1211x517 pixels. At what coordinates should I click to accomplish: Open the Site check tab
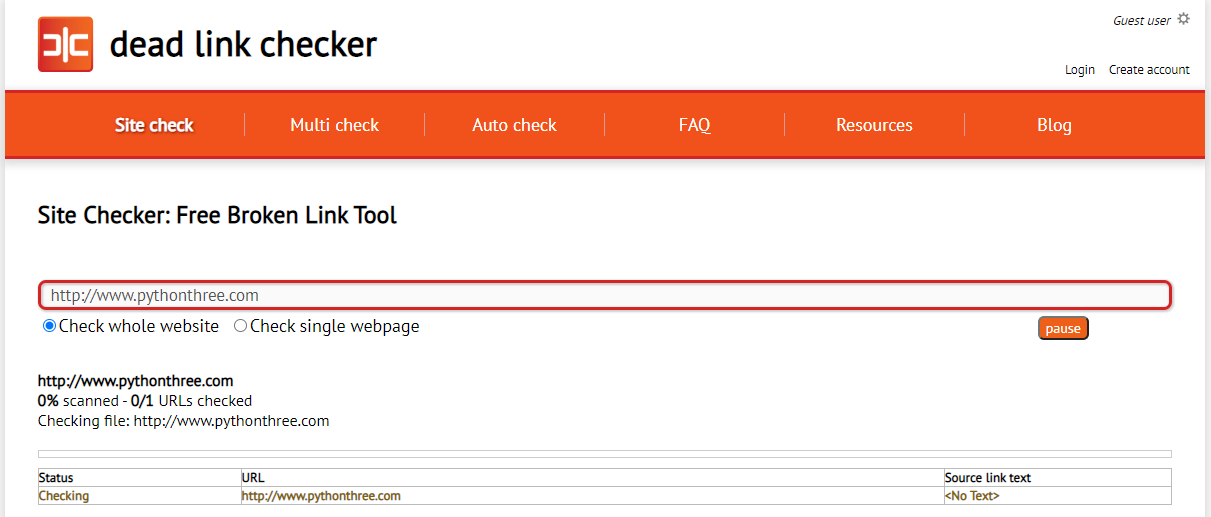(154, 125)
